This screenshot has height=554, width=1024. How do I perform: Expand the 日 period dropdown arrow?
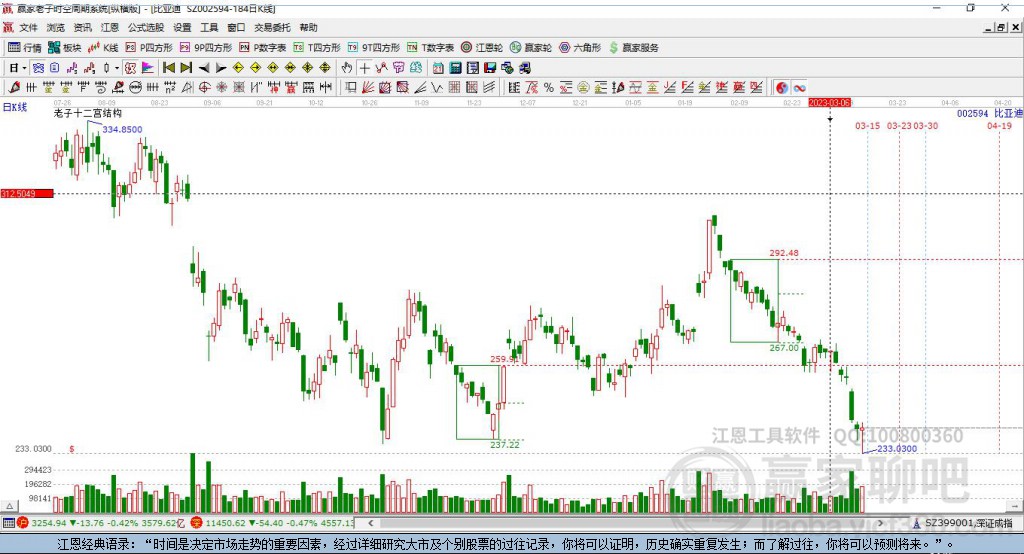pos(24,68)
